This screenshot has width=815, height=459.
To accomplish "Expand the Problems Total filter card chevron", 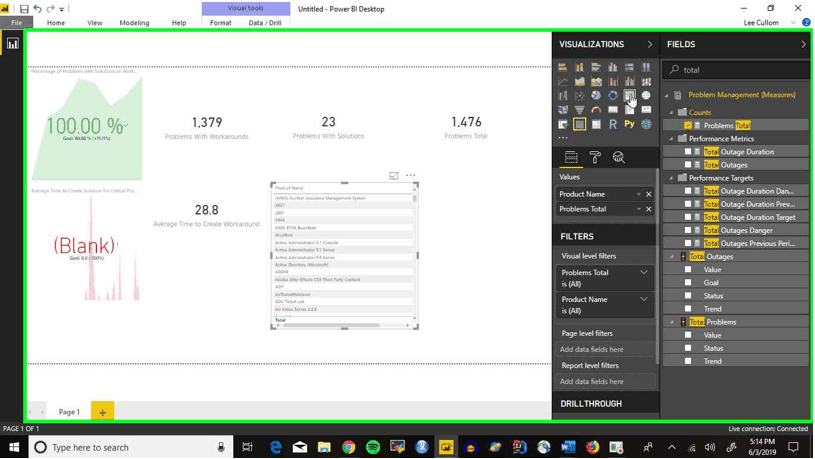I will [644, 272].
